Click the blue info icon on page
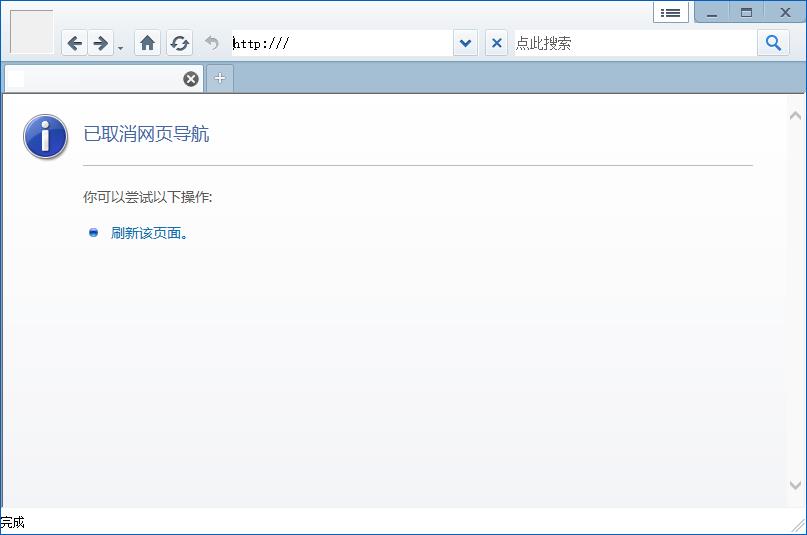 pos(45,137)
